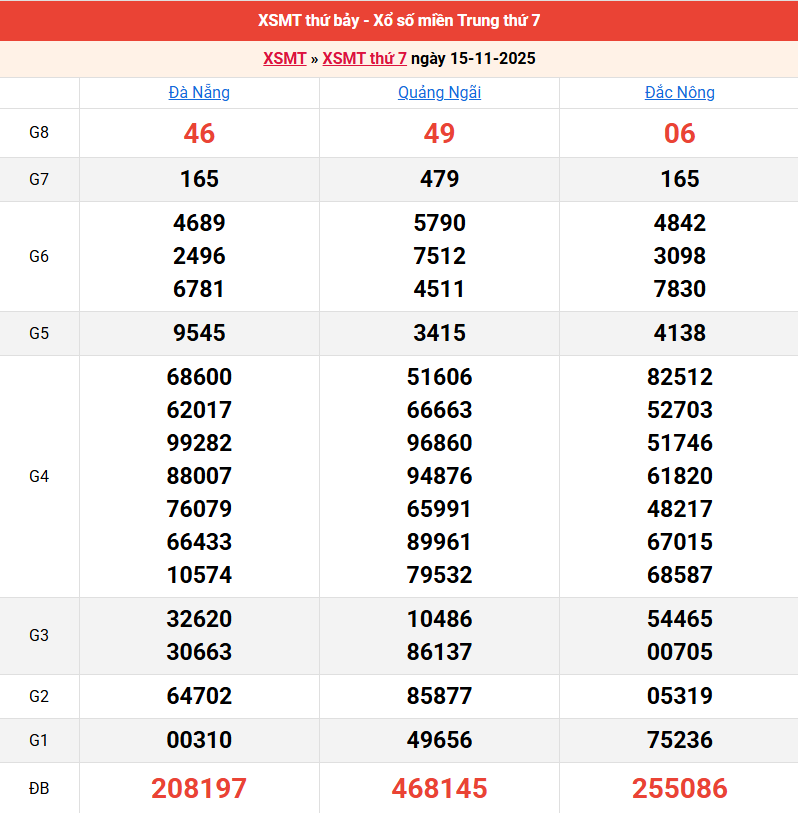Select the Đà Nẵng G8 result 46
This screenshot has height=813, width=798.
click(x=199, y=133)
